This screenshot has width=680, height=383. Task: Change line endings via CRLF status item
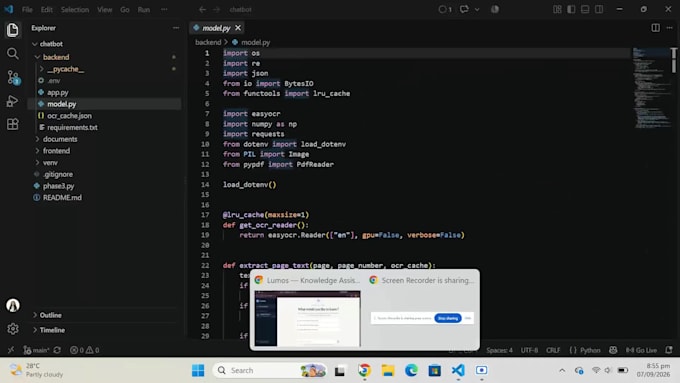[x=553, y=350]
